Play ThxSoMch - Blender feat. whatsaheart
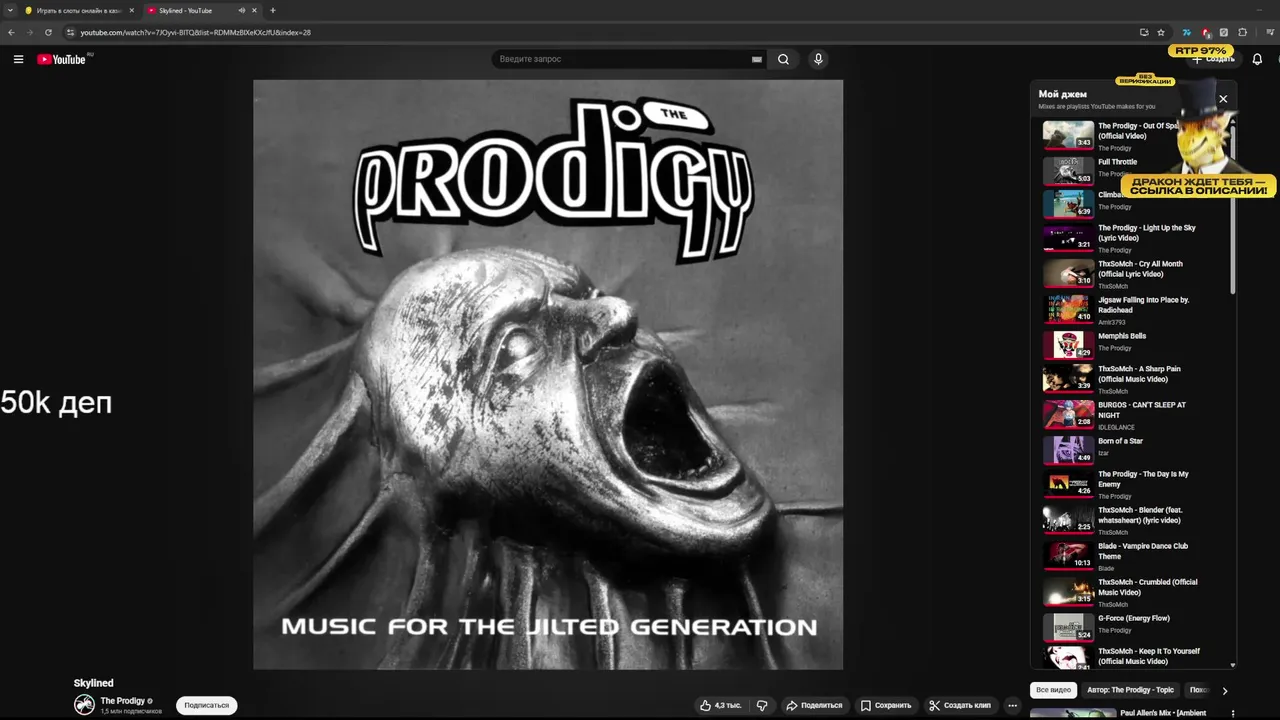Image resolution: width=1280 pixels, height=720 pixels. click(x=1133, y=520)
